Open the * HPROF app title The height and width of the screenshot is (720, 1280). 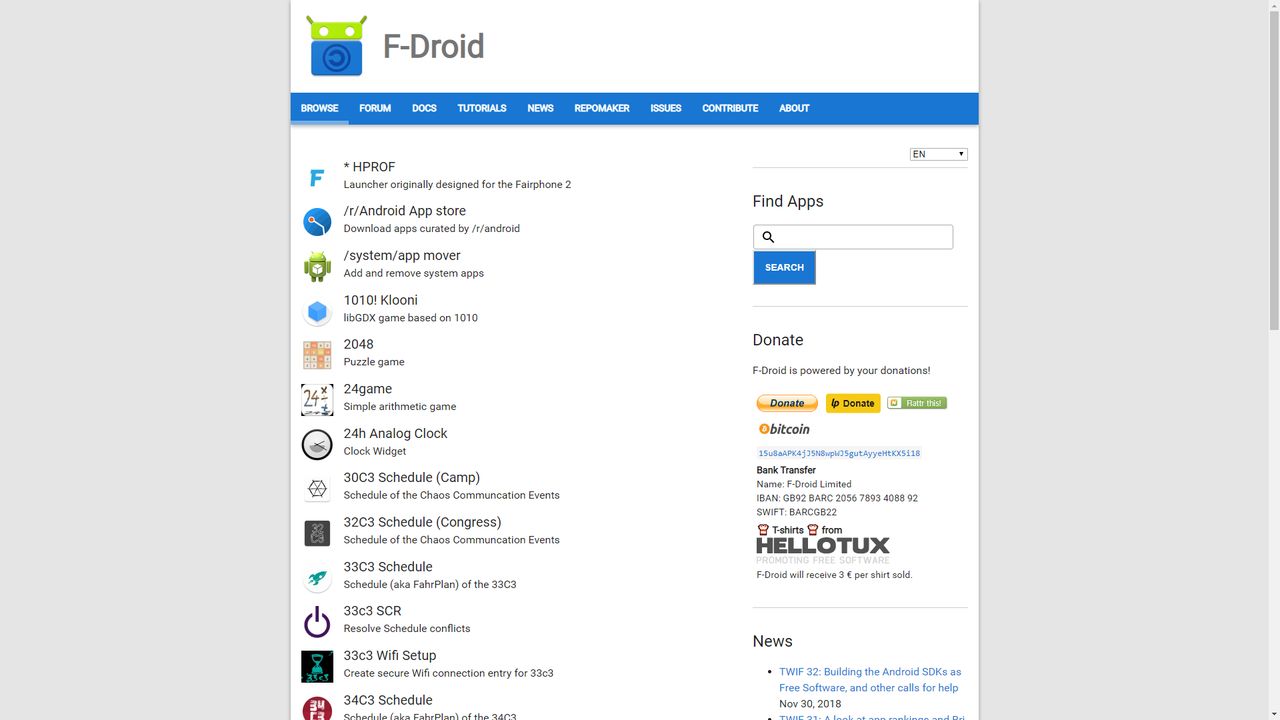coord(369,167)
